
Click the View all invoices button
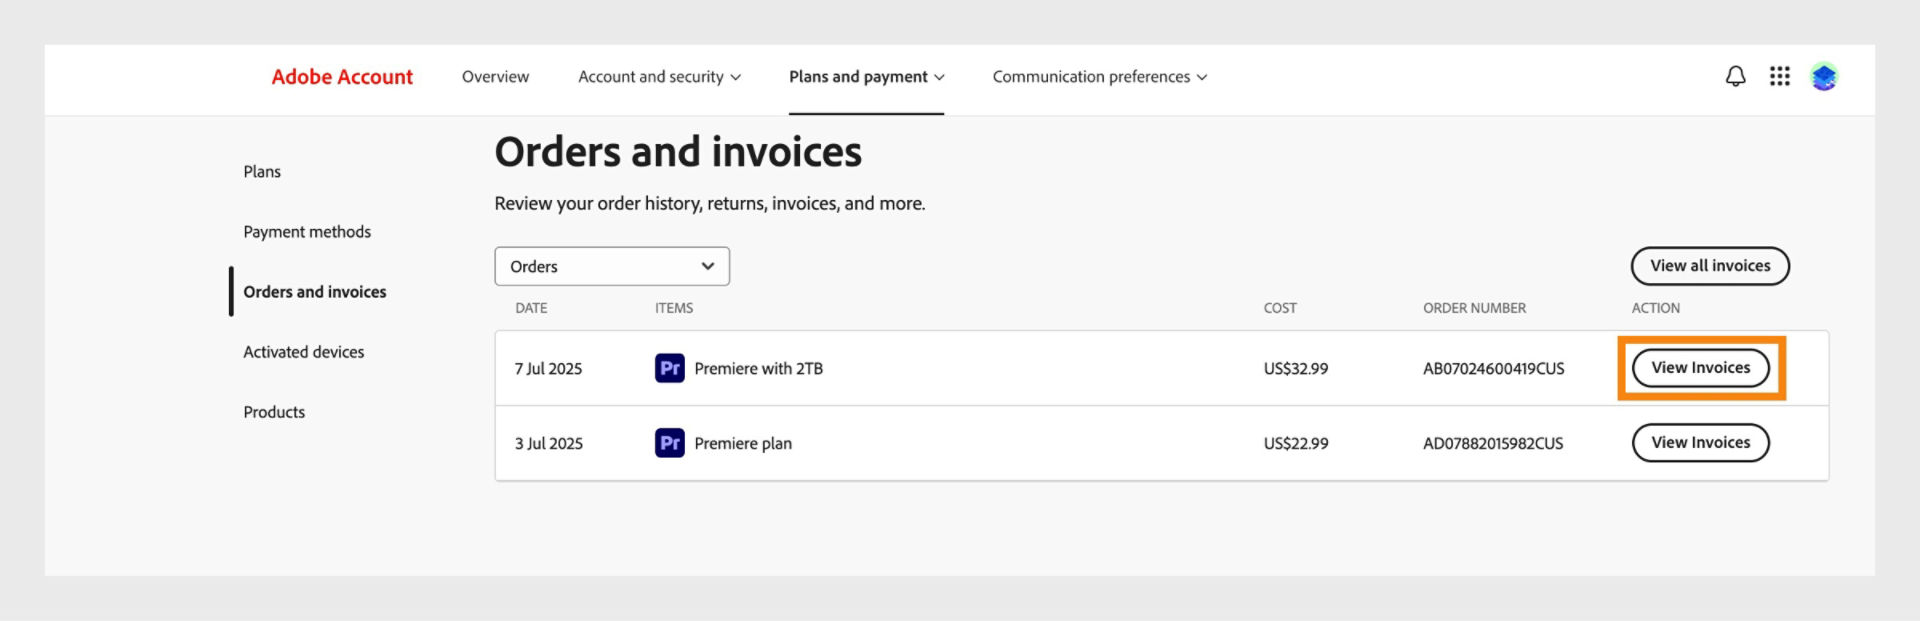tap(1710, 266)
